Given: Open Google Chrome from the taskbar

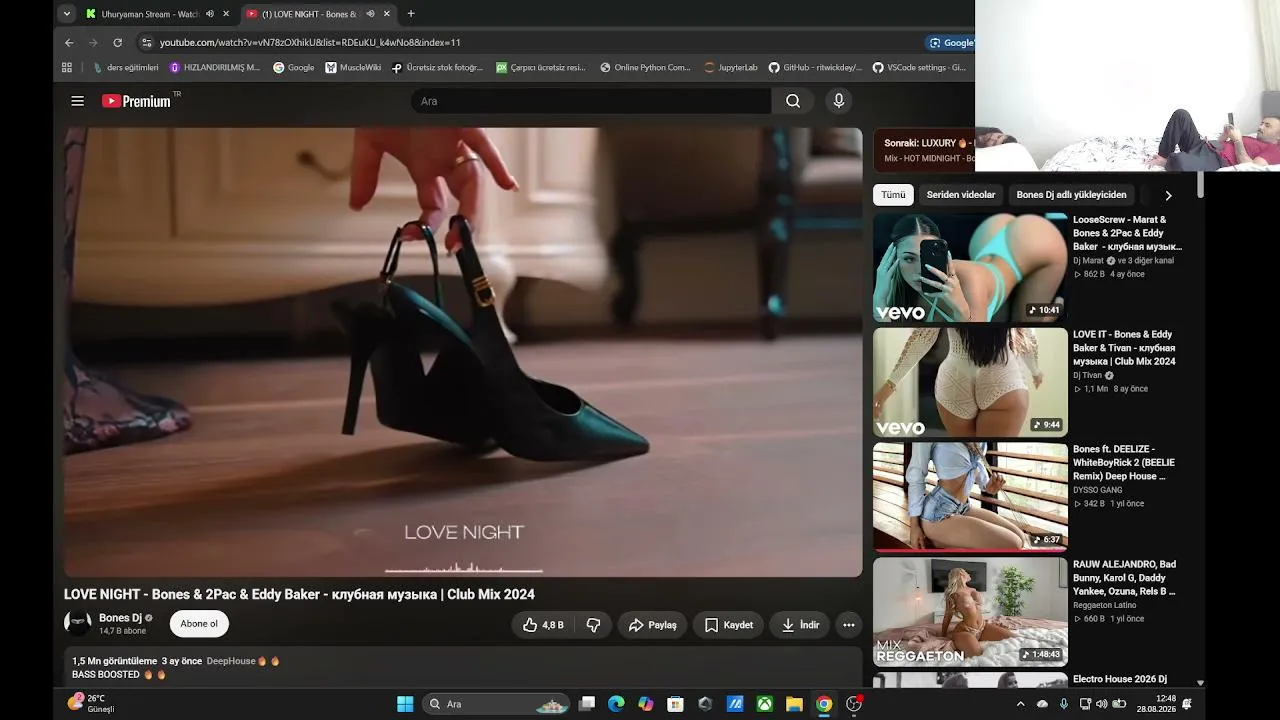Looking at the screenshot, I should 824,704.
